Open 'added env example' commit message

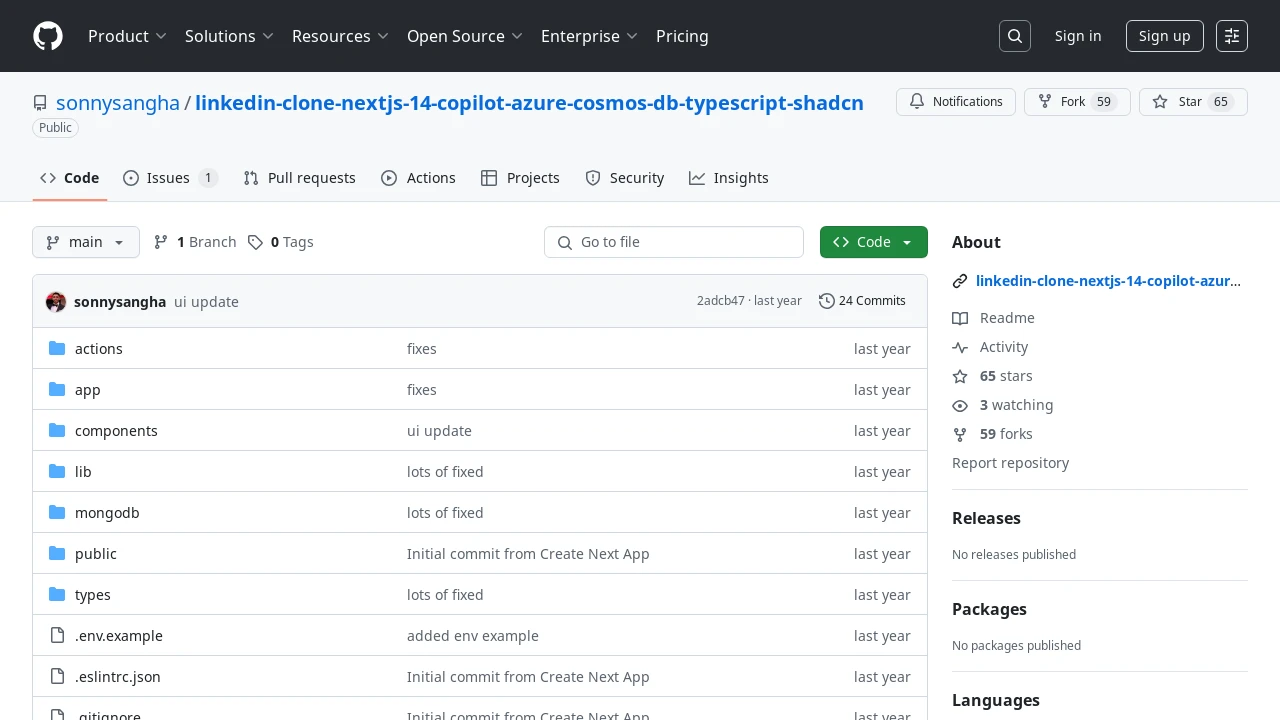click(x=473, y=636)
